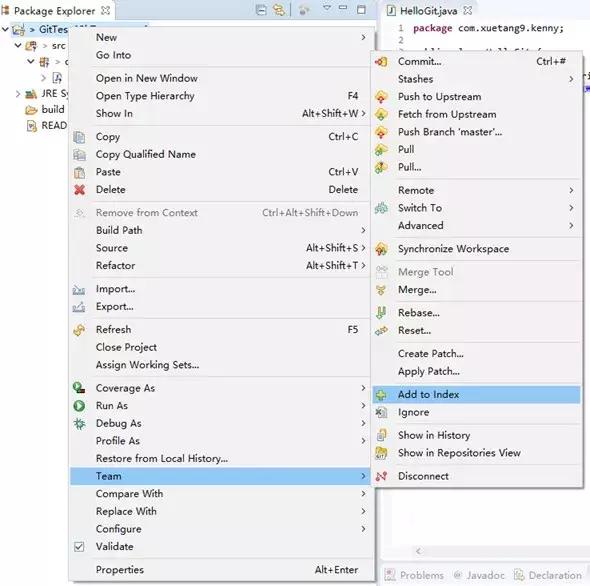Click the Synchronize Workspace icon
590x586 pixels.
tap(381, 249)
